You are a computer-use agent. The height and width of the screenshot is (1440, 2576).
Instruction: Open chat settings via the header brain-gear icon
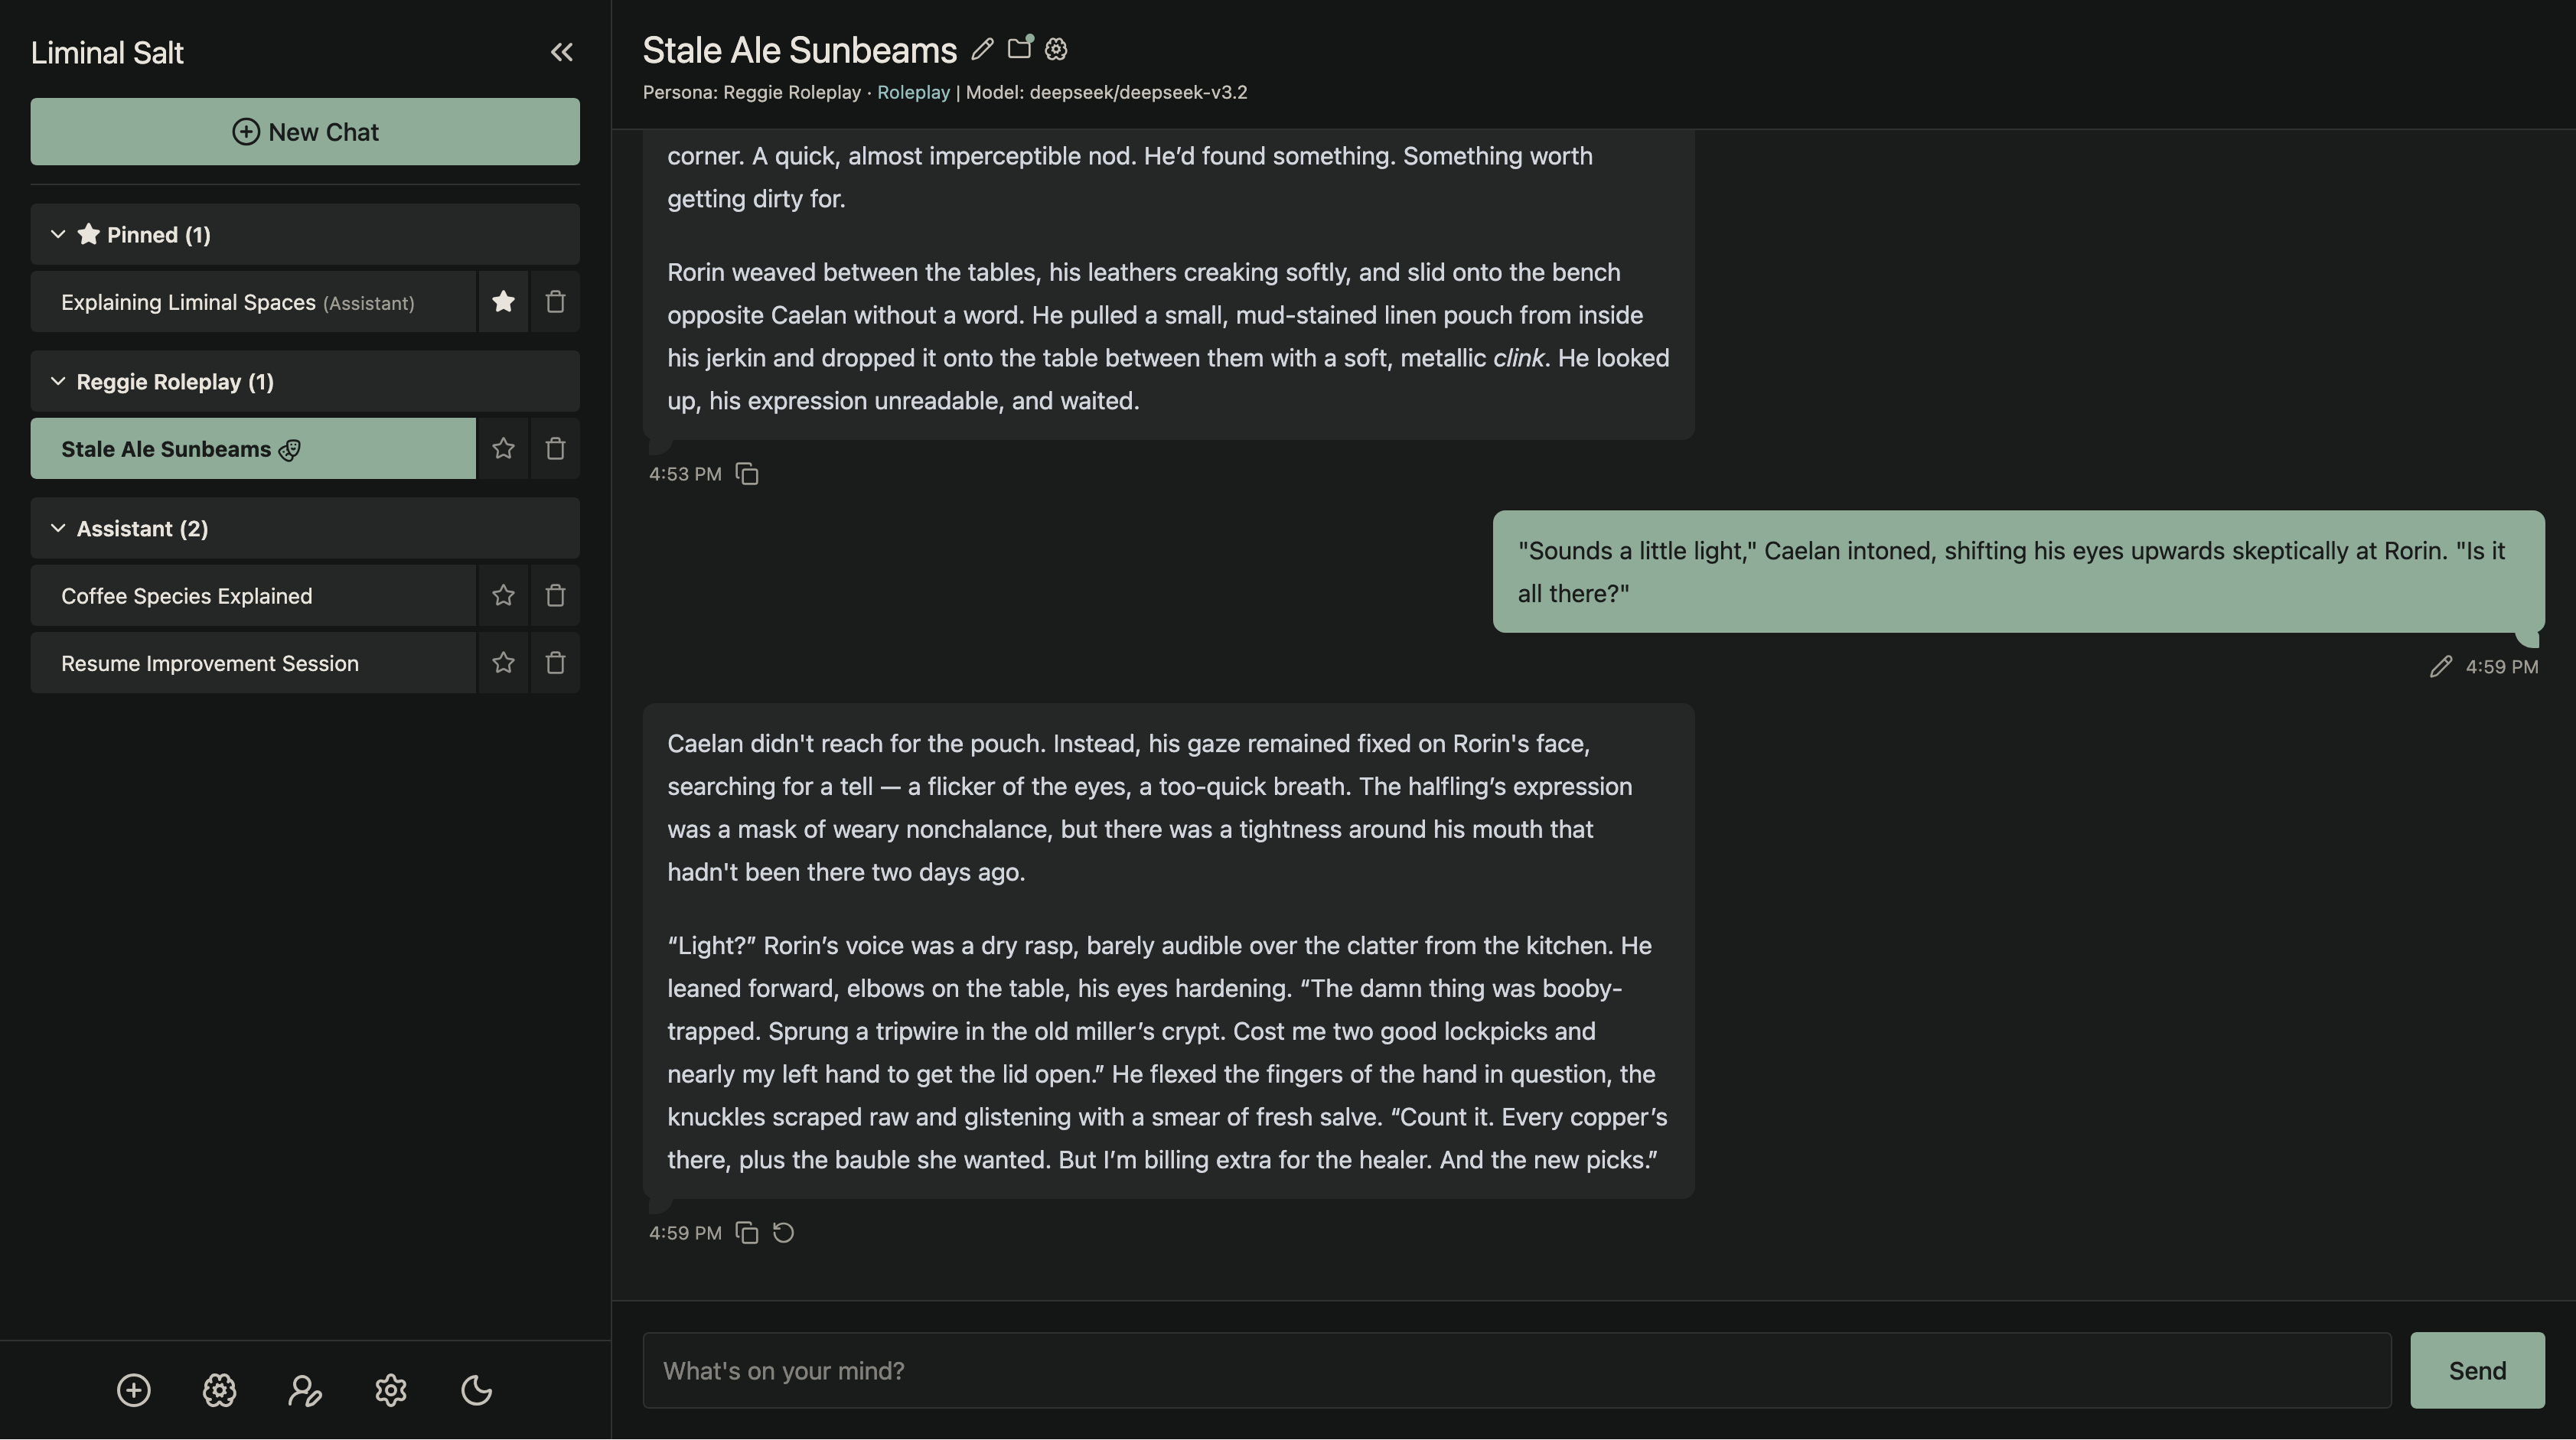(1055, 49)
